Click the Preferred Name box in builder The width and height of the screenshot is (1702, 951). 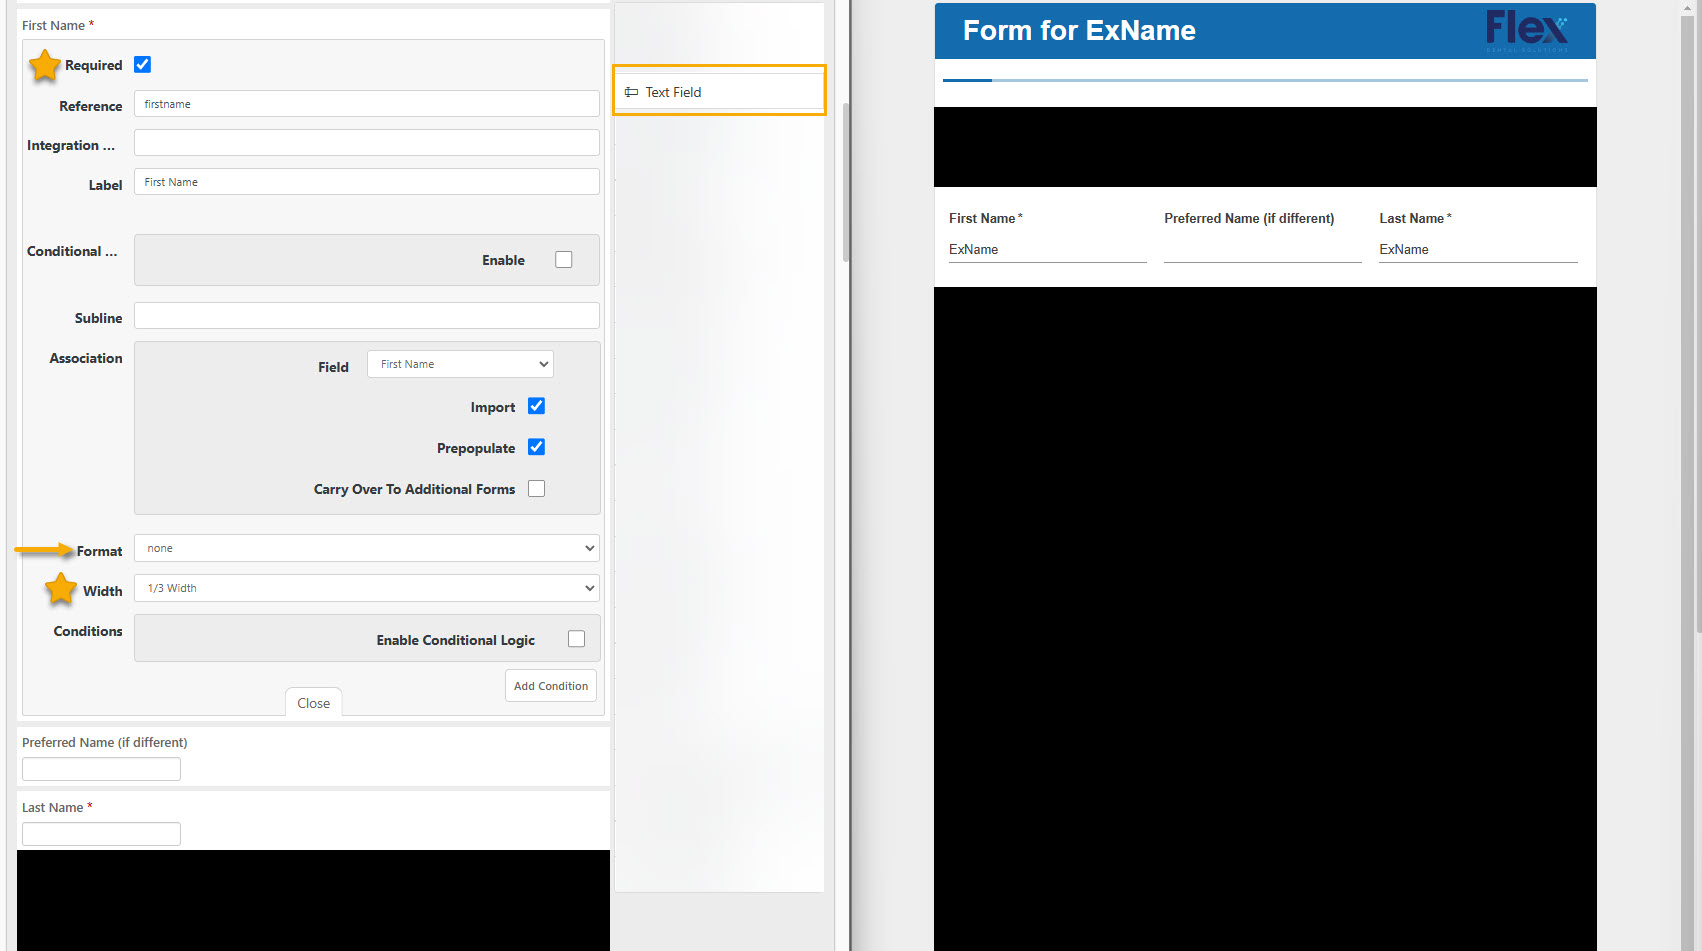pyautogui.click(x=101, y=769)
